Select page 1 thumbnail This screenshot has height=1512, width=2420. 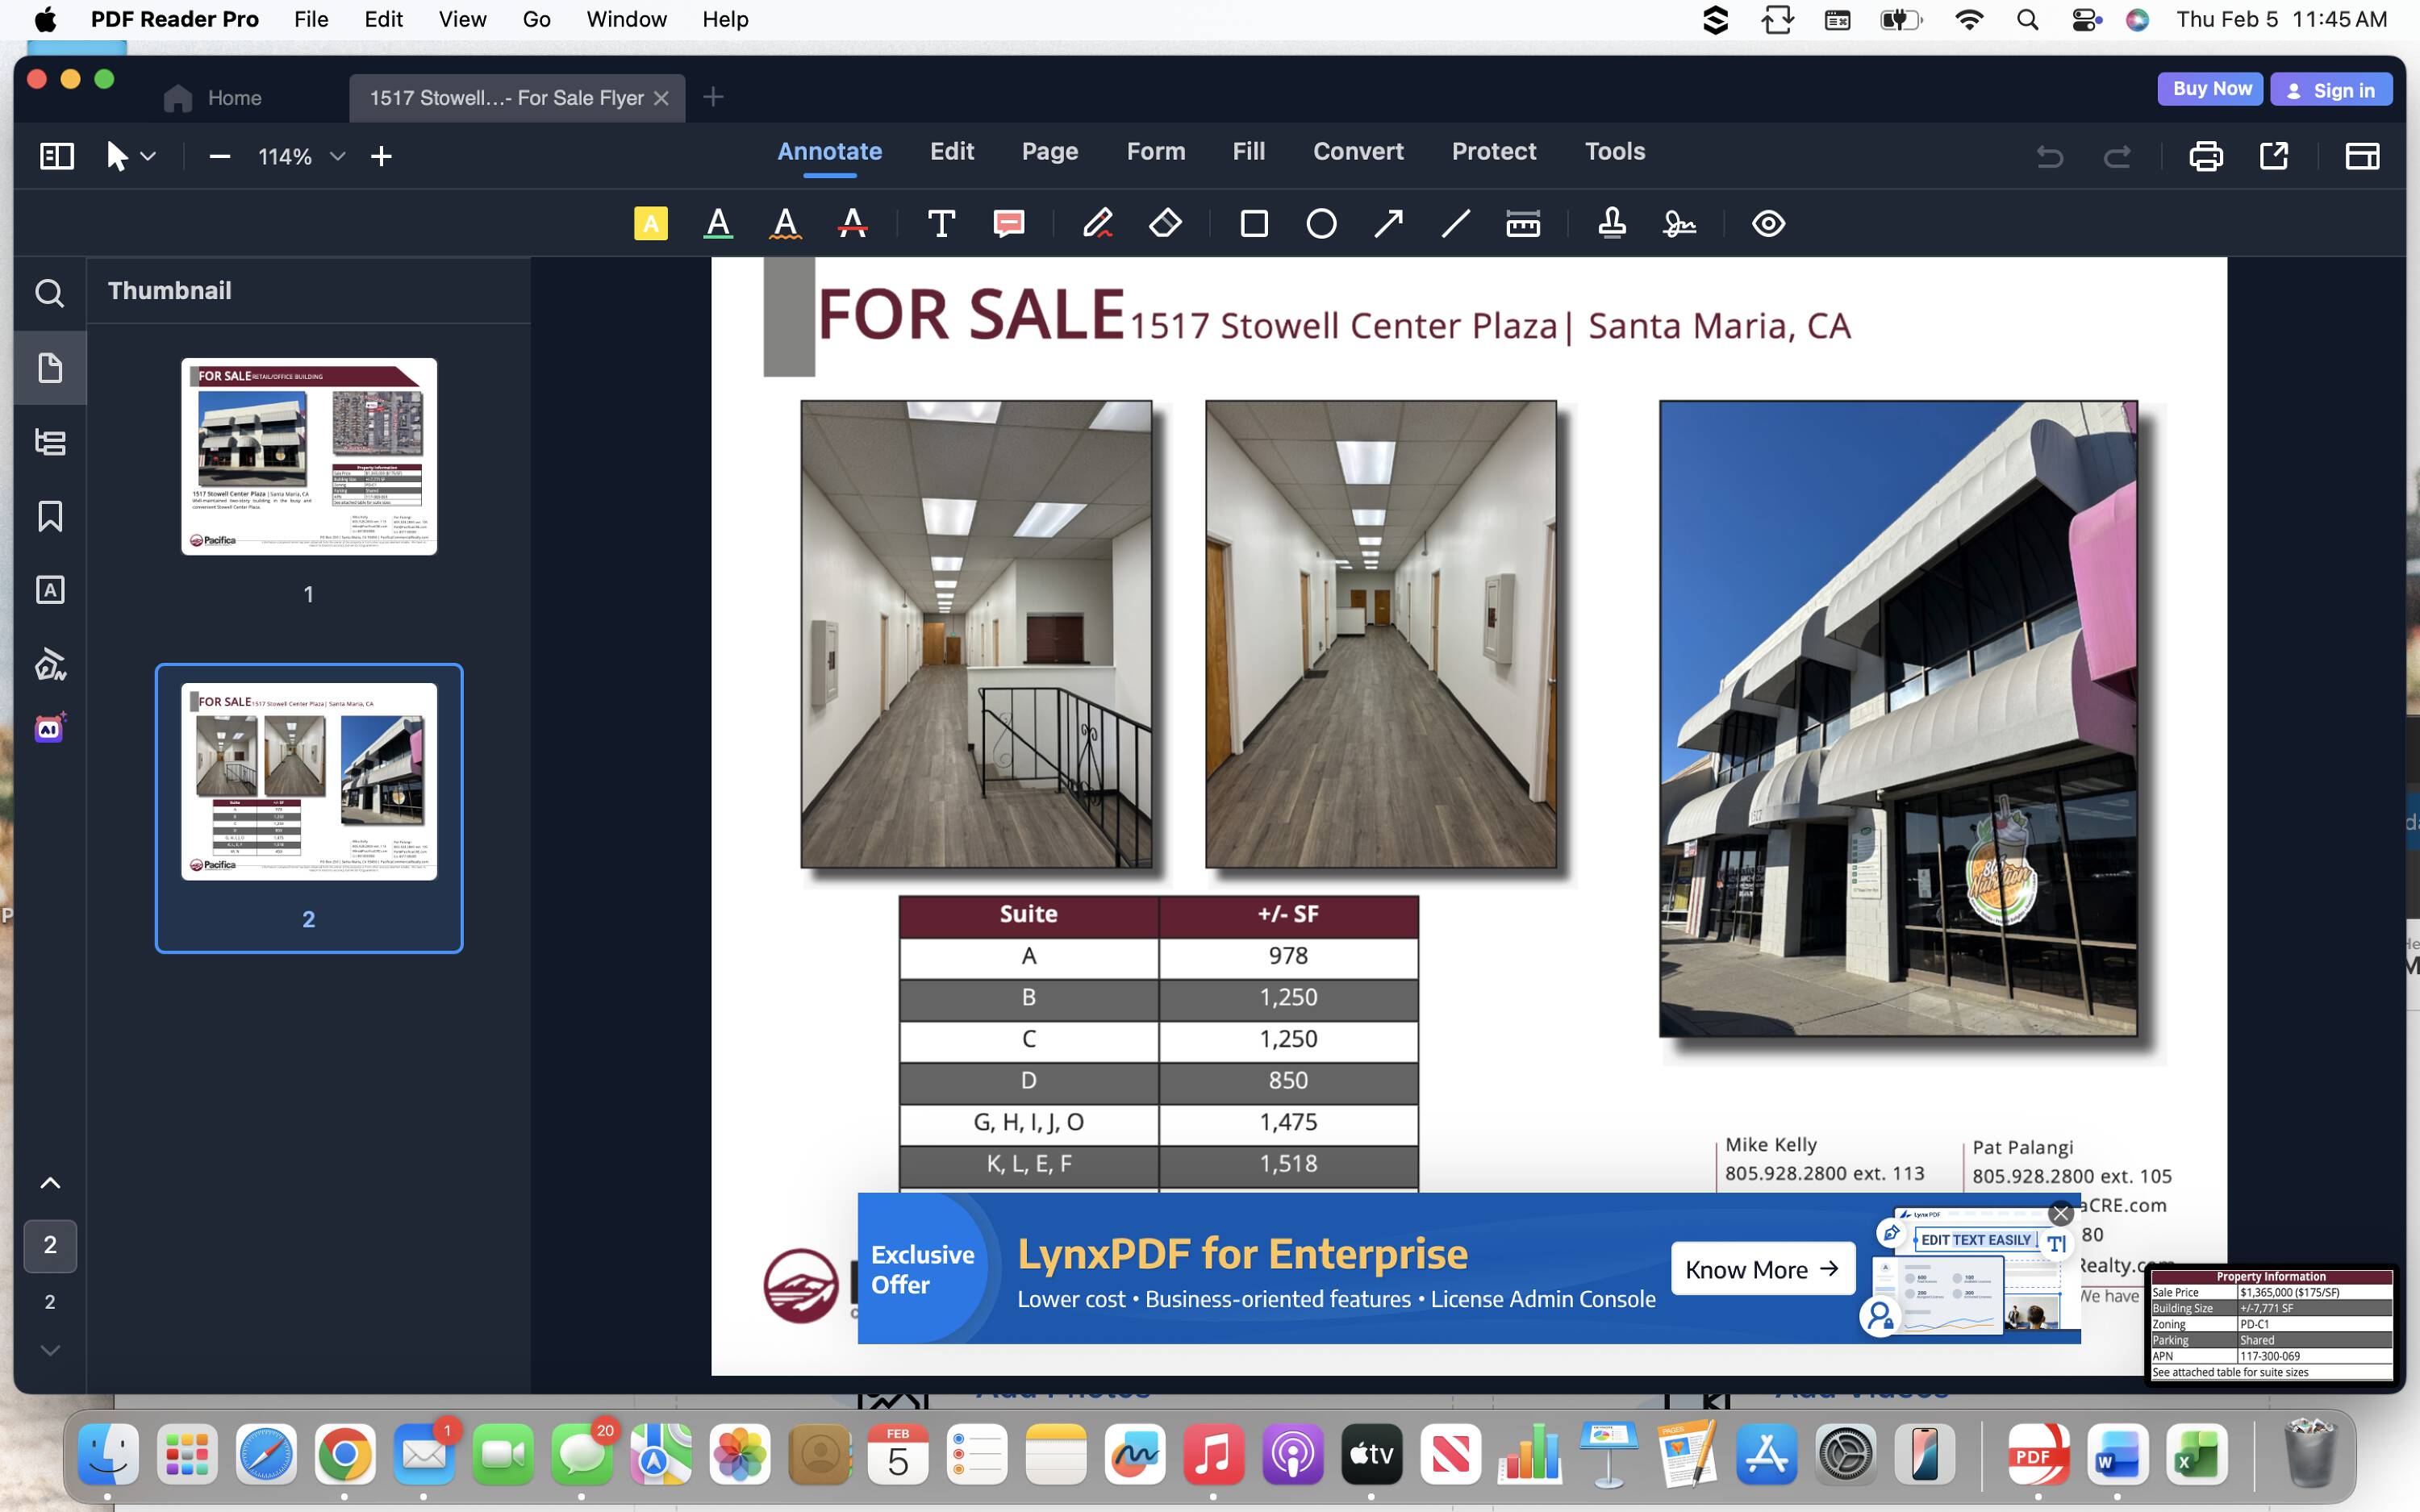click(309, 456)
